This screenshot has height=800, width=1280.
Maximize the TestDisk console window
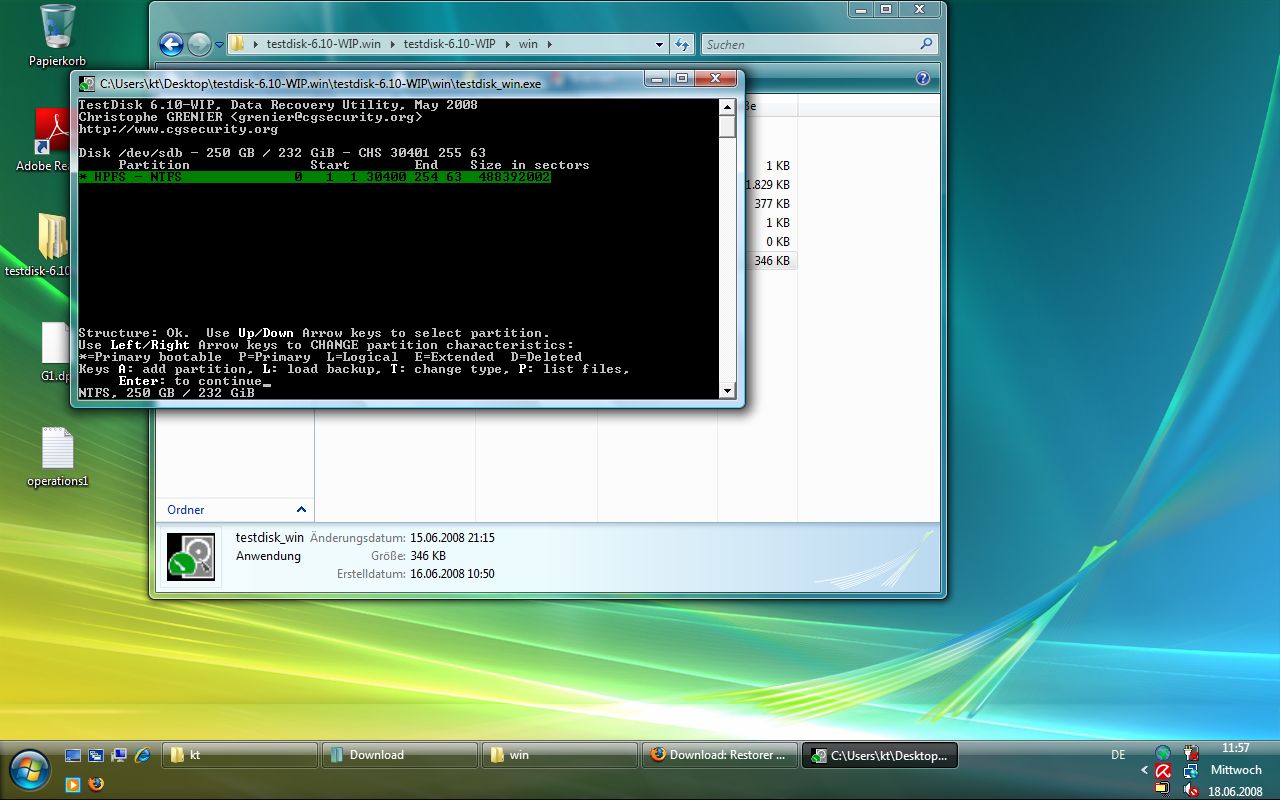click(x=682, y=78)
